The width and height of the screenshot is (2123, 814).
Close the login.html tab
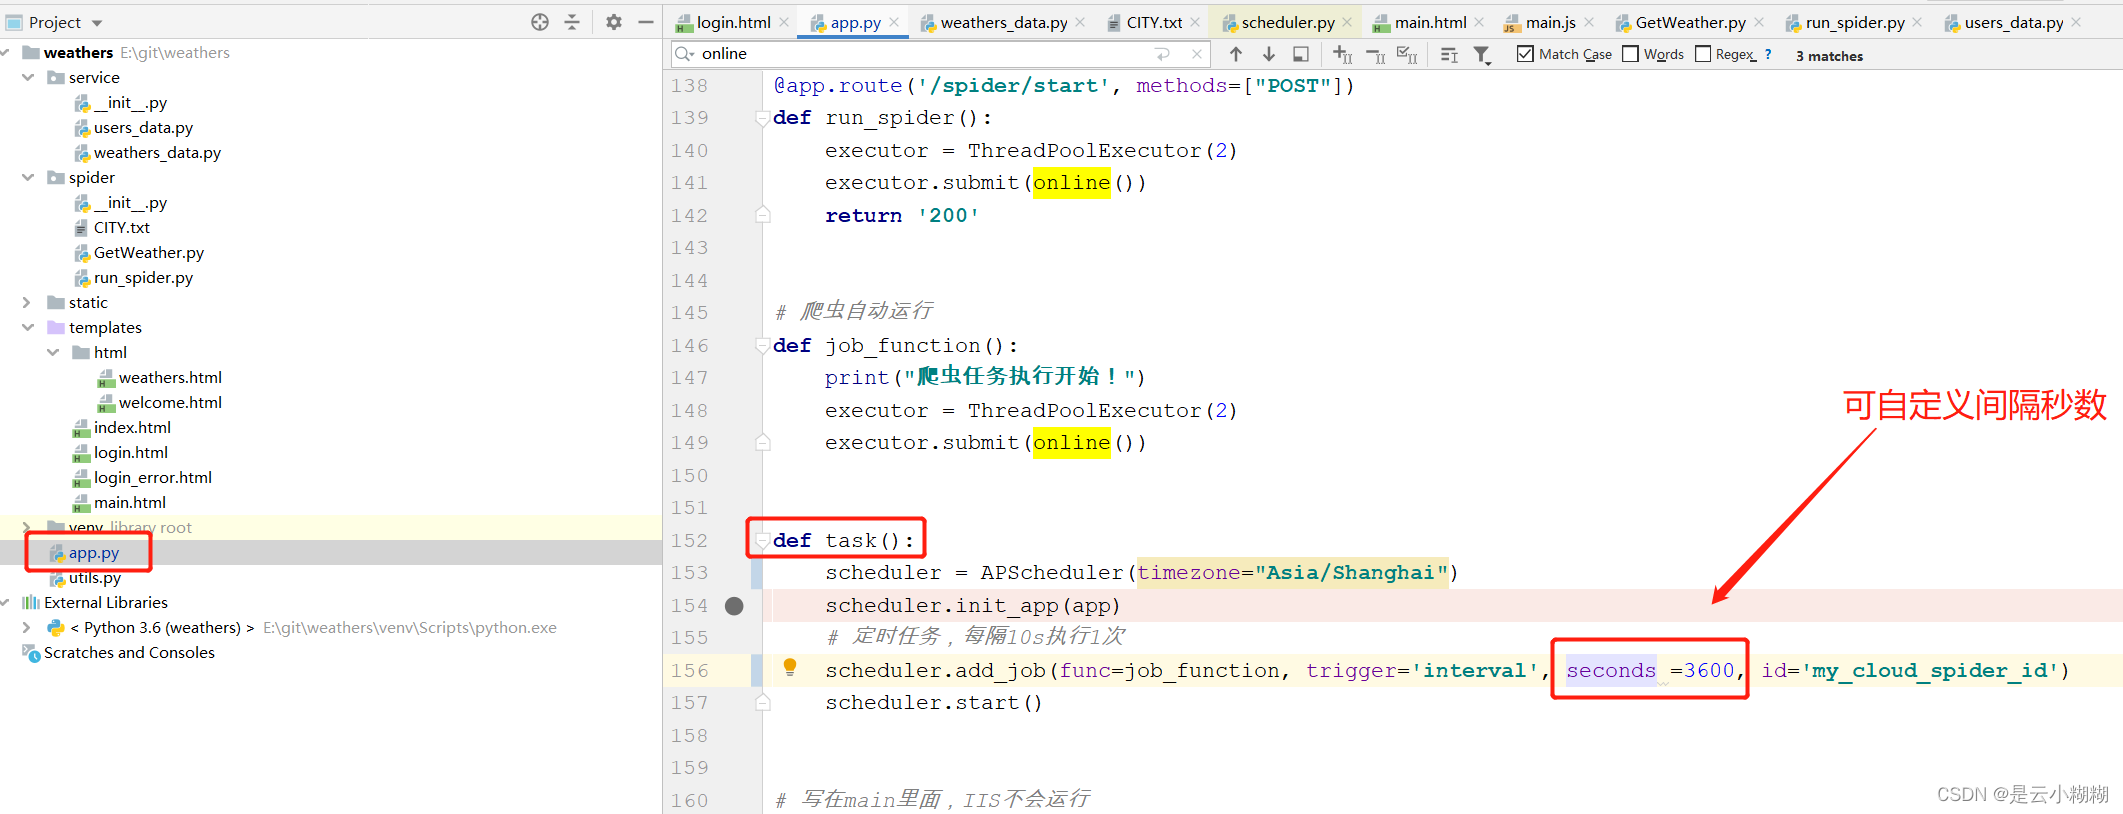[x=784, y=22]
